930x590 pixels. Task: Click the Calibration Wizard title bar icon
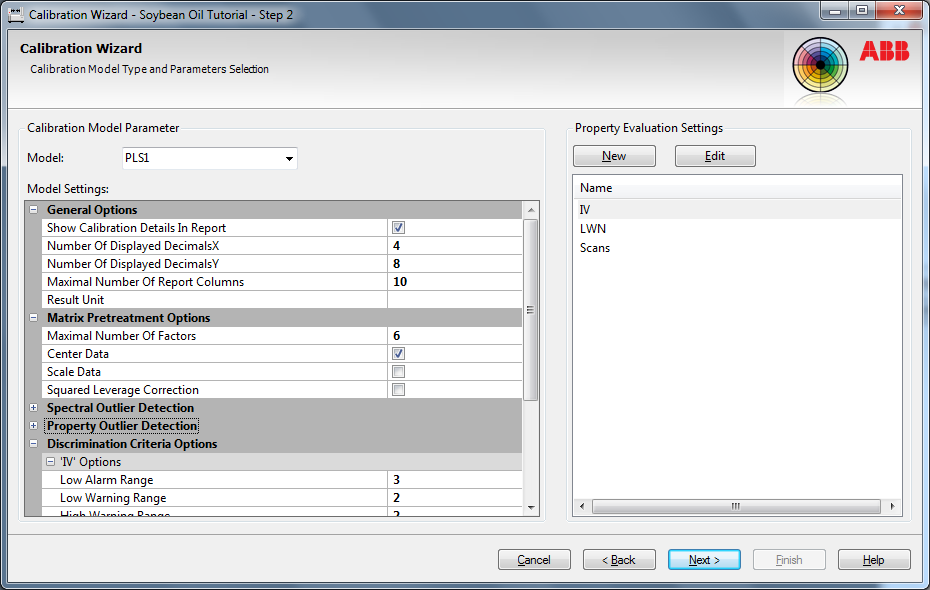click(x=16, y=14)
